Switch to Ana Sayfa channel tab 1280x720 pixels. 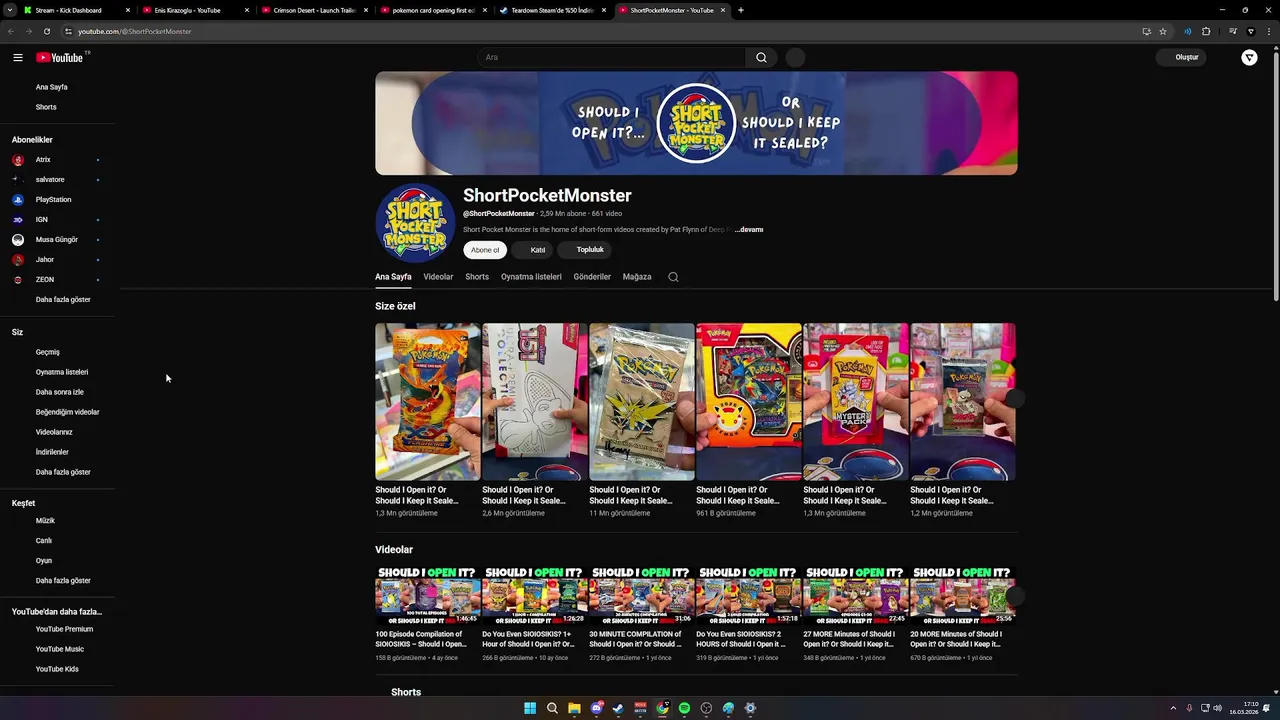tap(393, 277)
